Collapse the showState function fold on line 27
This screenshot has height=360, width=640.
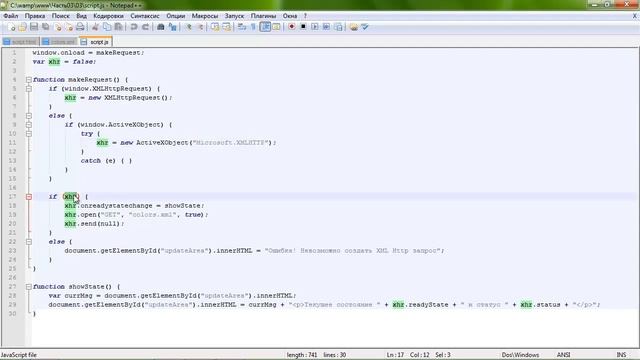(29, 287)
